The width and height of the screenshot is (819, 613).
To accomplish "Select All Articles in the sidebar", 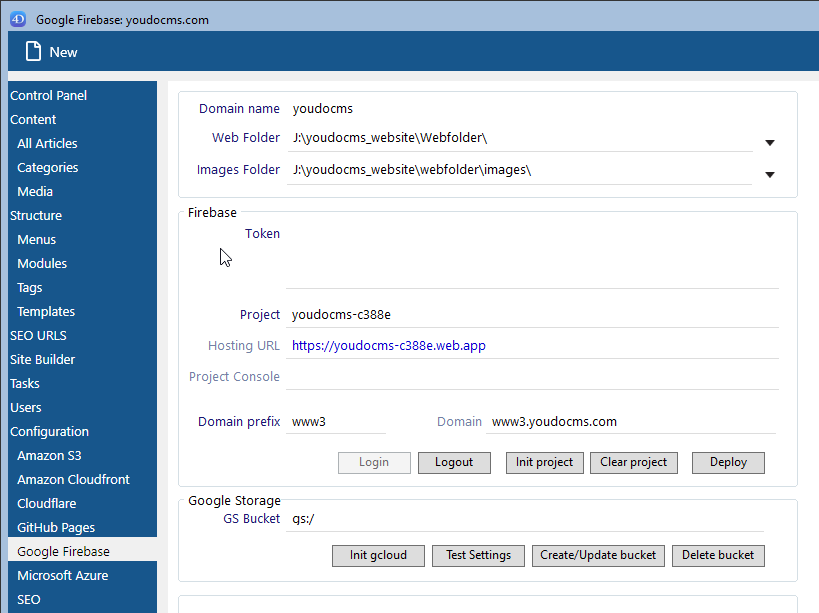I will [47, 144].
